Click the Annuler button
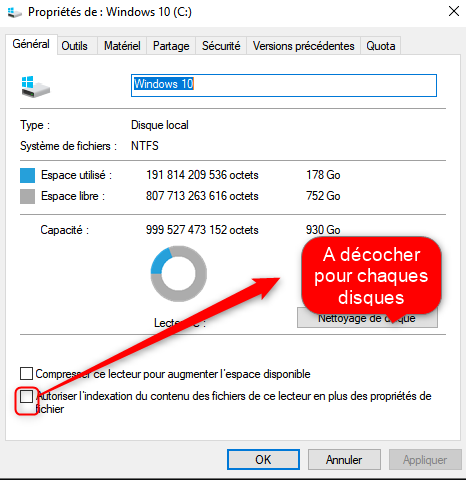 click(x=344, y=460)
